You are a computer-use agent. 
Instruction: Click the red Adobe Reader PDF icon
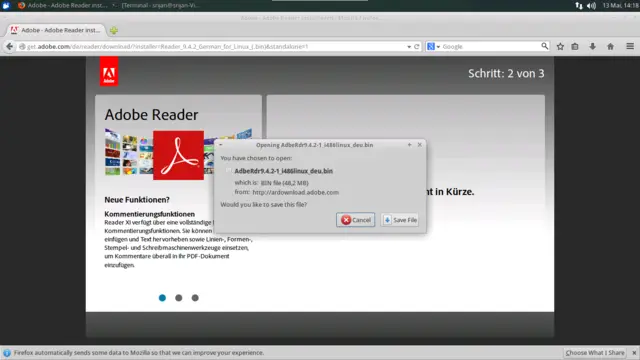pyautogui.click(x=178, y=155)
